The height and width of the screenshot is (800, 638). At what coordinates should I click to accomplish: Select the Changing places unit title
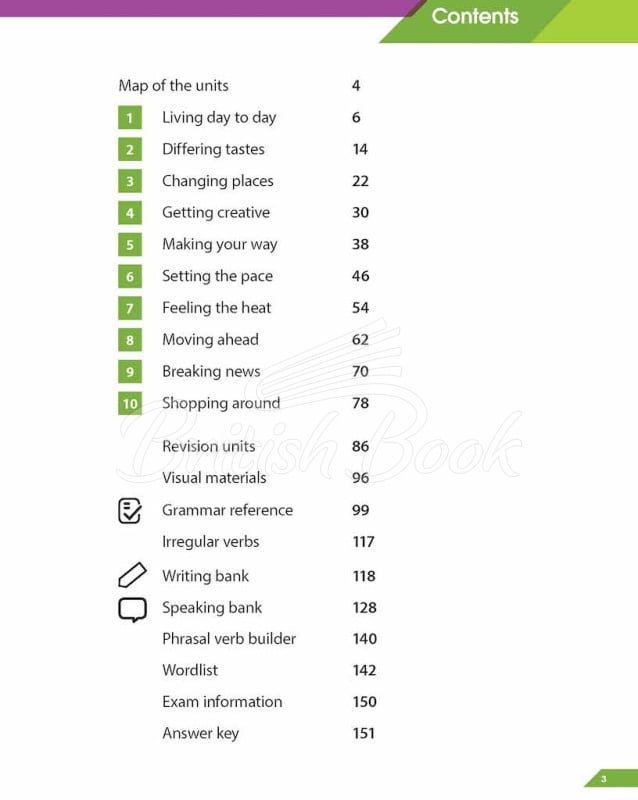(217, 181)
